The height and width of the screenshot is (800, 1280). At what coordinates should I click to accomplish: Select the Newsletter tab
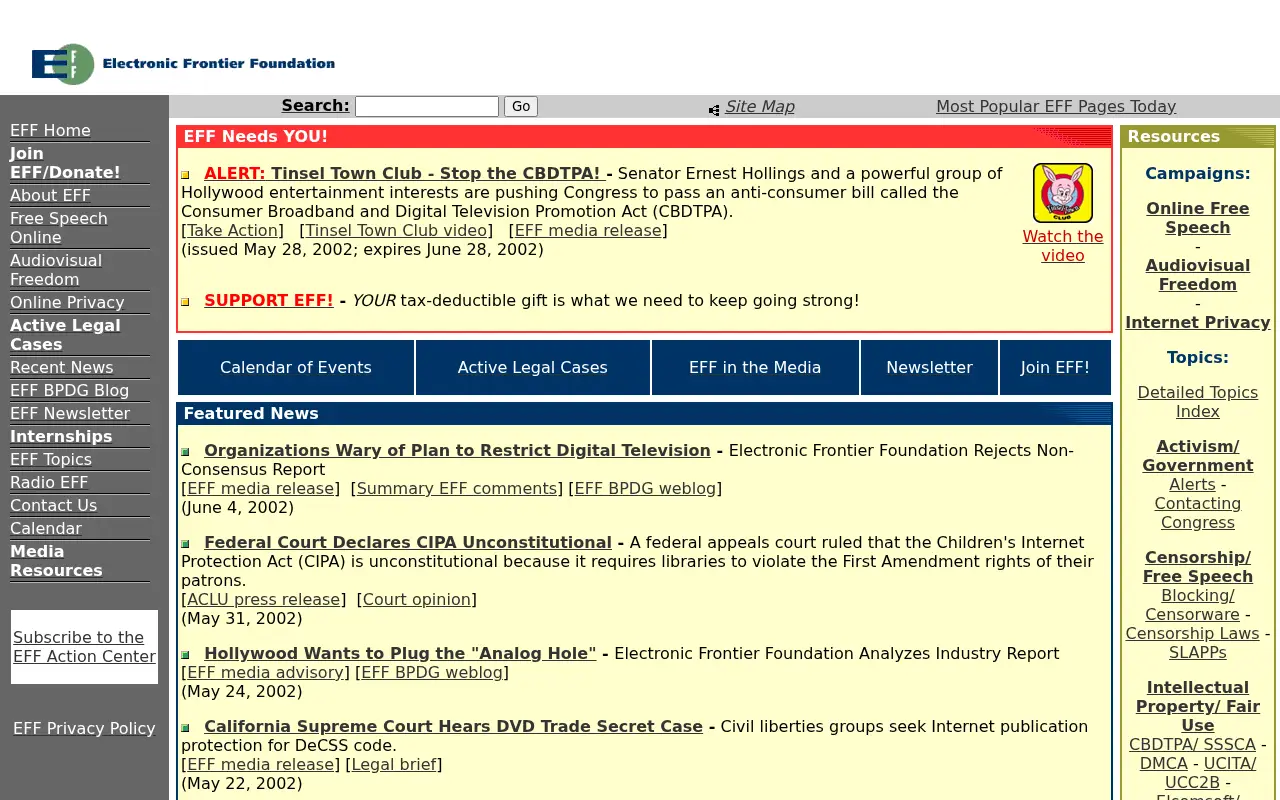click(x=929, y=367)
